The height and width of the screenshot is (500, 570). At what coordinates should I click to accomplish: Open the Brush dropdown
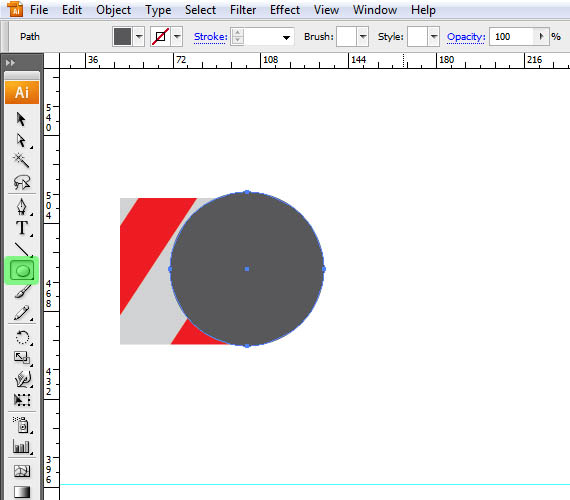point(363,36)
